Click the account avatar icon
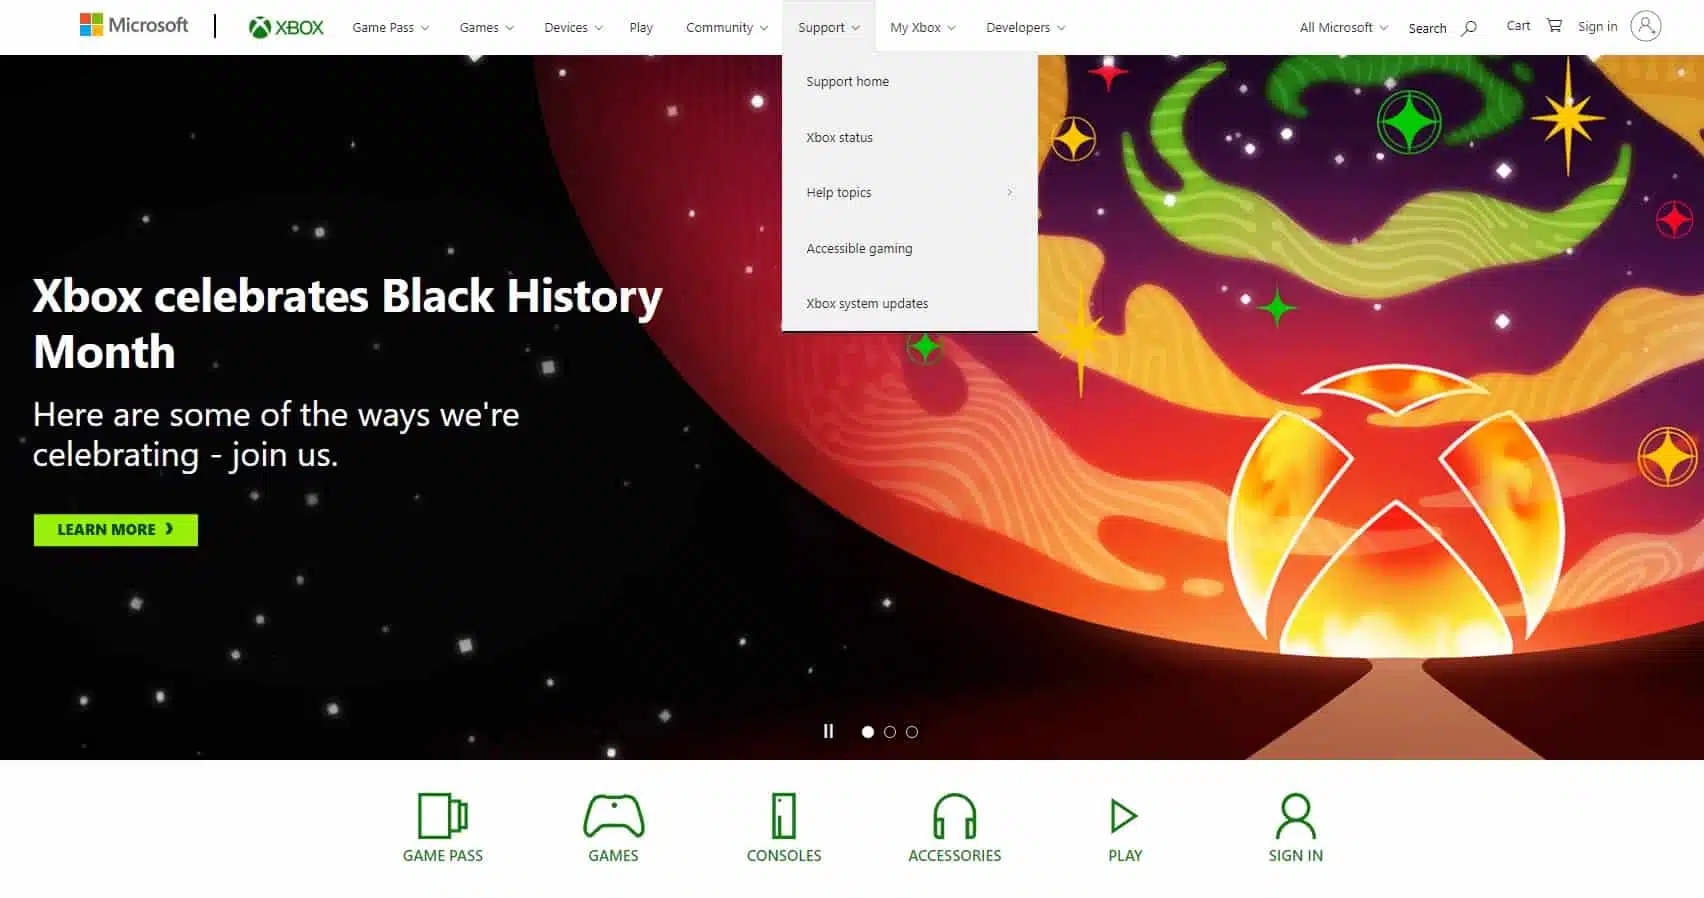The height and width of the screenshot is (898, 1704). pyautogui.click(x=1645, y=26)
